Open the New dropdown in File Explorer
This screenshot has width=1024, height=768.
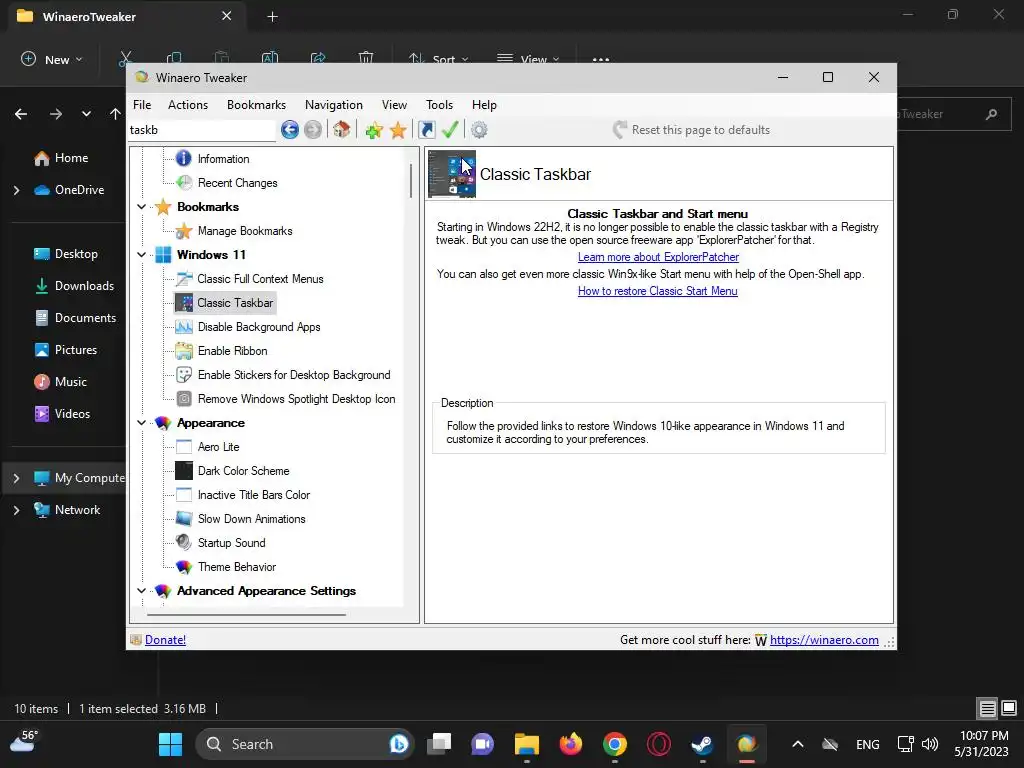(x=52, y=59)
